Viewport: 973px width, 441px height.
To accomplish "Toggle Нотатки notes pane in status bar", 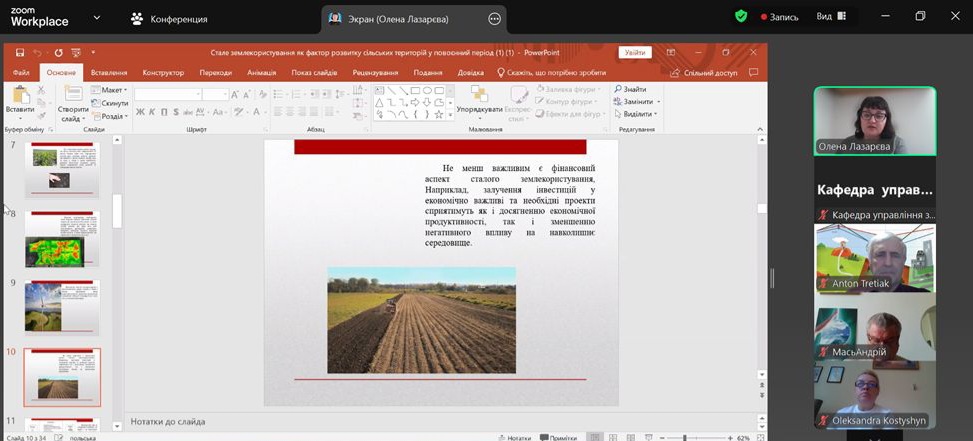I will point(514,437).
